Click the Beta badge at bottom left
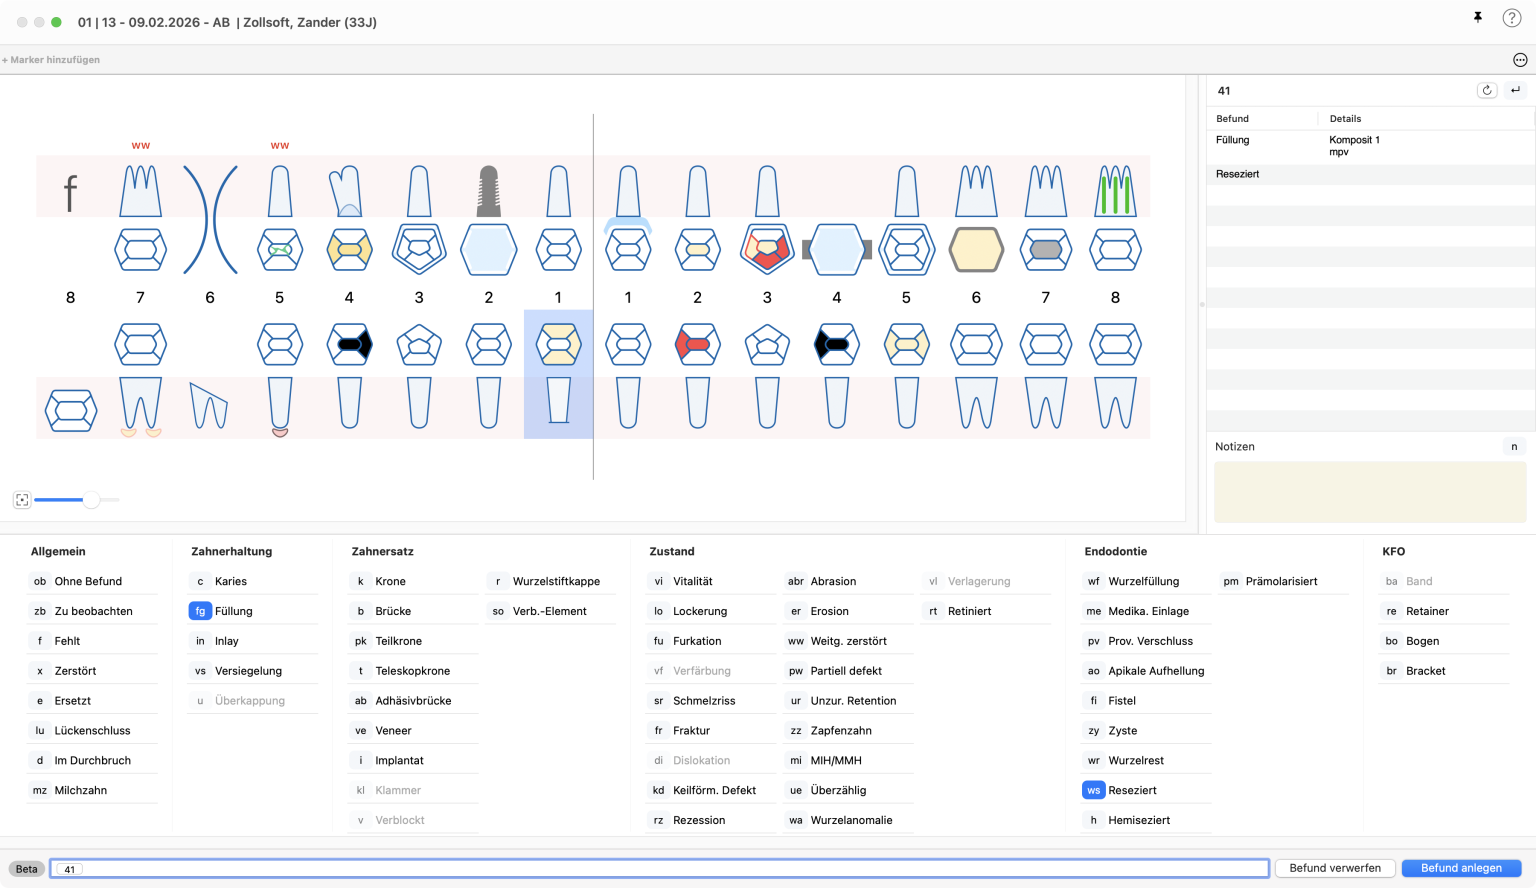Viewport: 1536px width, 888px height. (27, 869)
